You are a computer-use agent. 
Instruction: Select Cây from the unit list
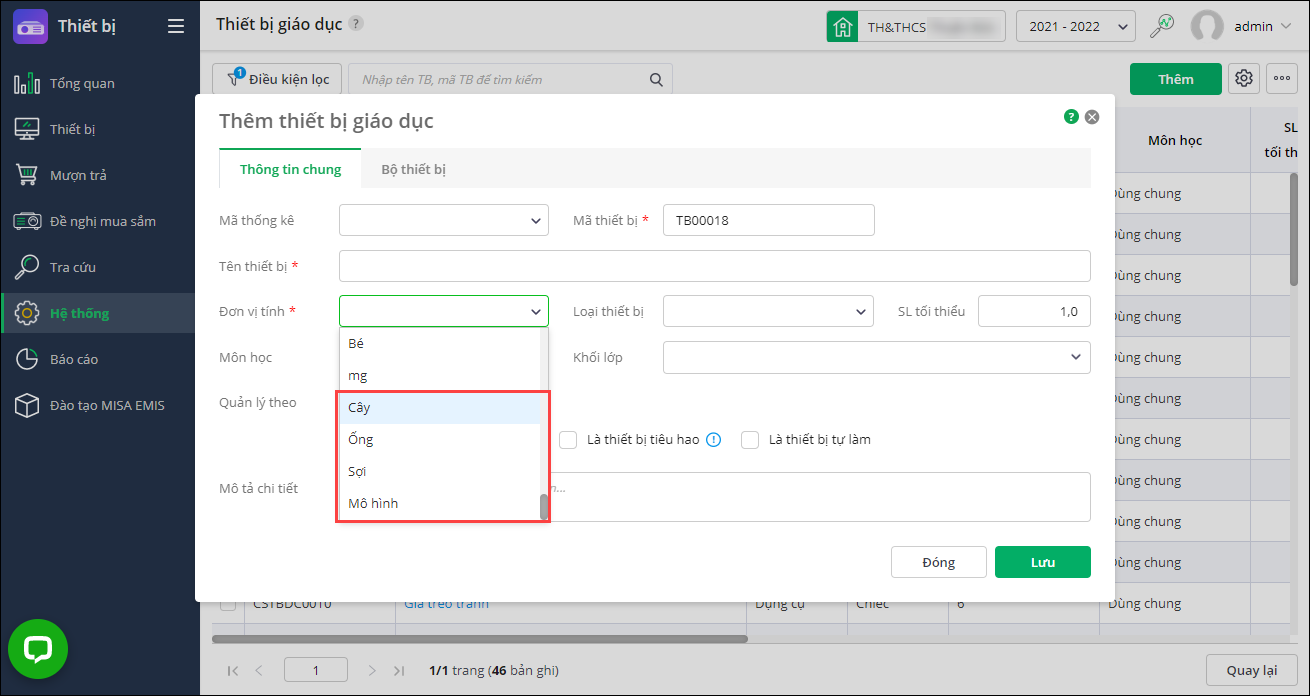(x=440, y=407)
